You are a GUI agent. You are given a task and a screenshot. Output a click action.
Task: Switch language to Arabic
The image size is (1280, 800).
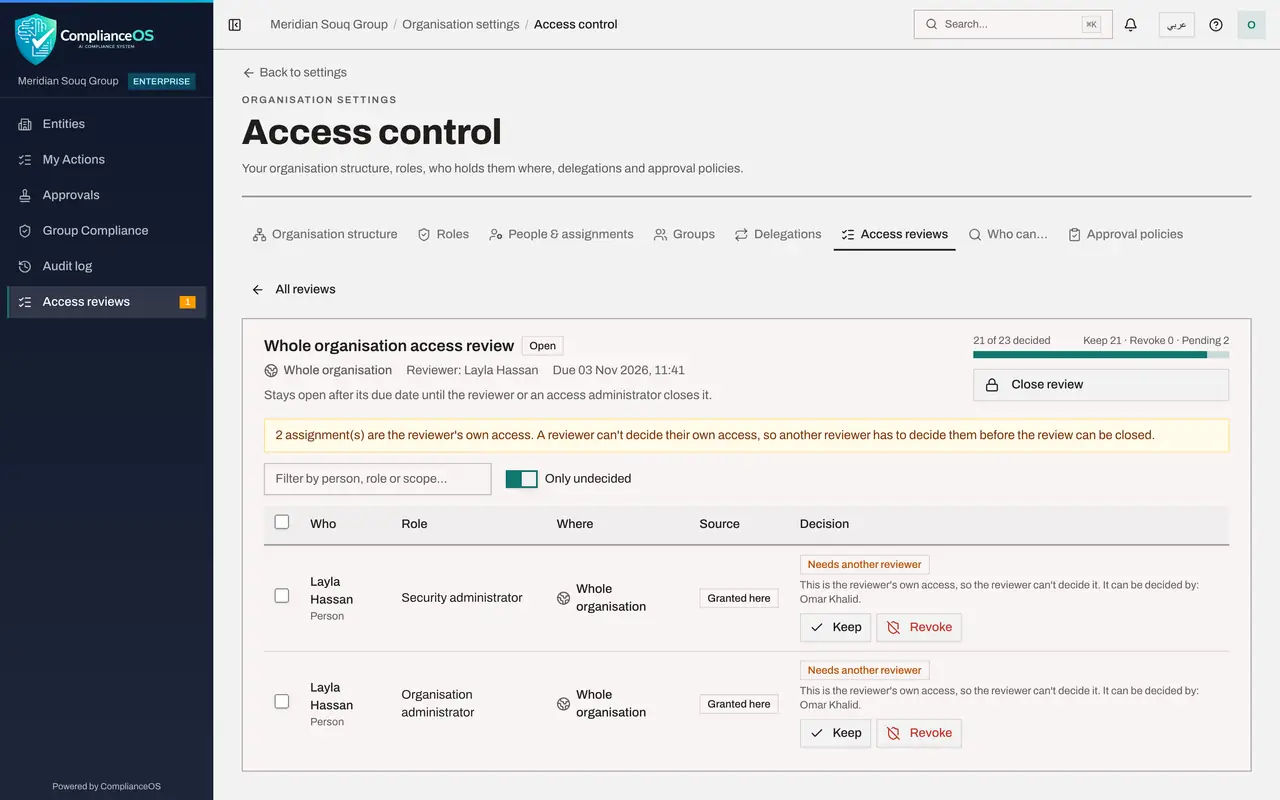[x=1177, y=24]
